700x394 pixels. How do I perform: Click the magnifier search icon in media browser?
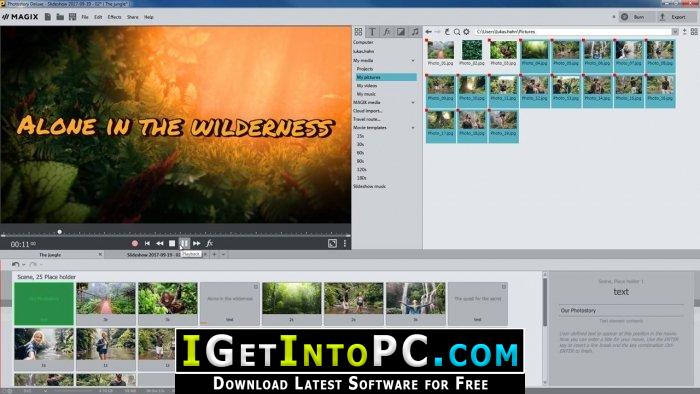(x=457, y=32)
